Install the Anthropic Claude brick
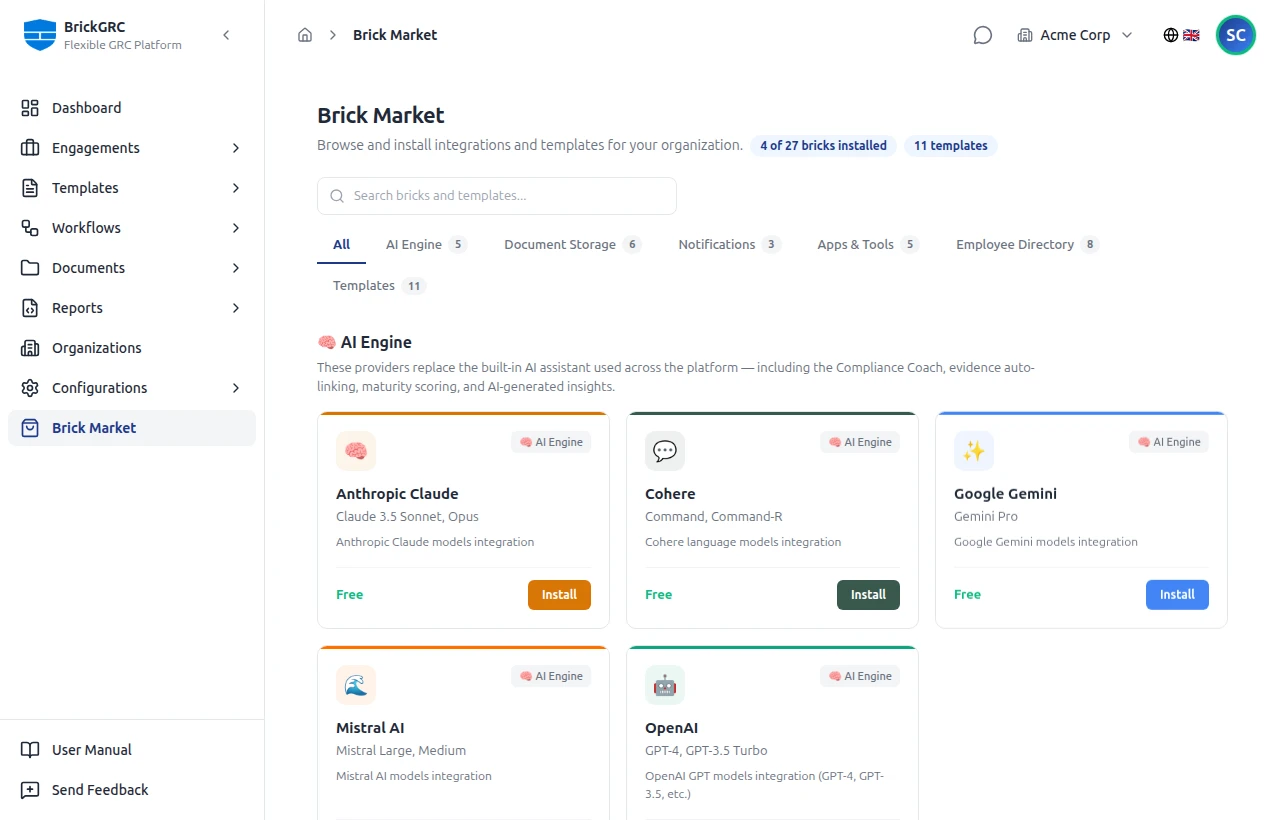Image resolution: width=1280 pixels, height=820 pixels. 559,594
